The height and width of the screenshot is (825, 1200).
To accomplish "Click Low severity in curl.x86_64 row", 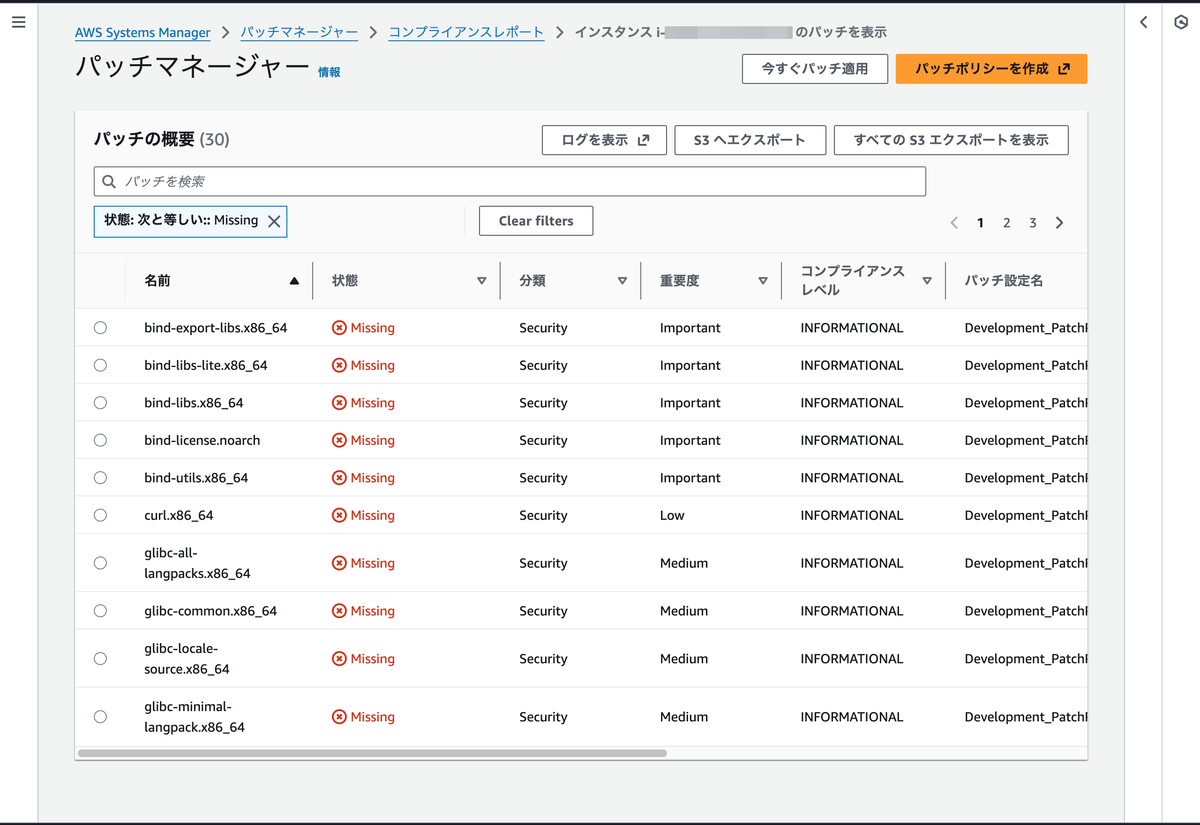I will [672, 515].
